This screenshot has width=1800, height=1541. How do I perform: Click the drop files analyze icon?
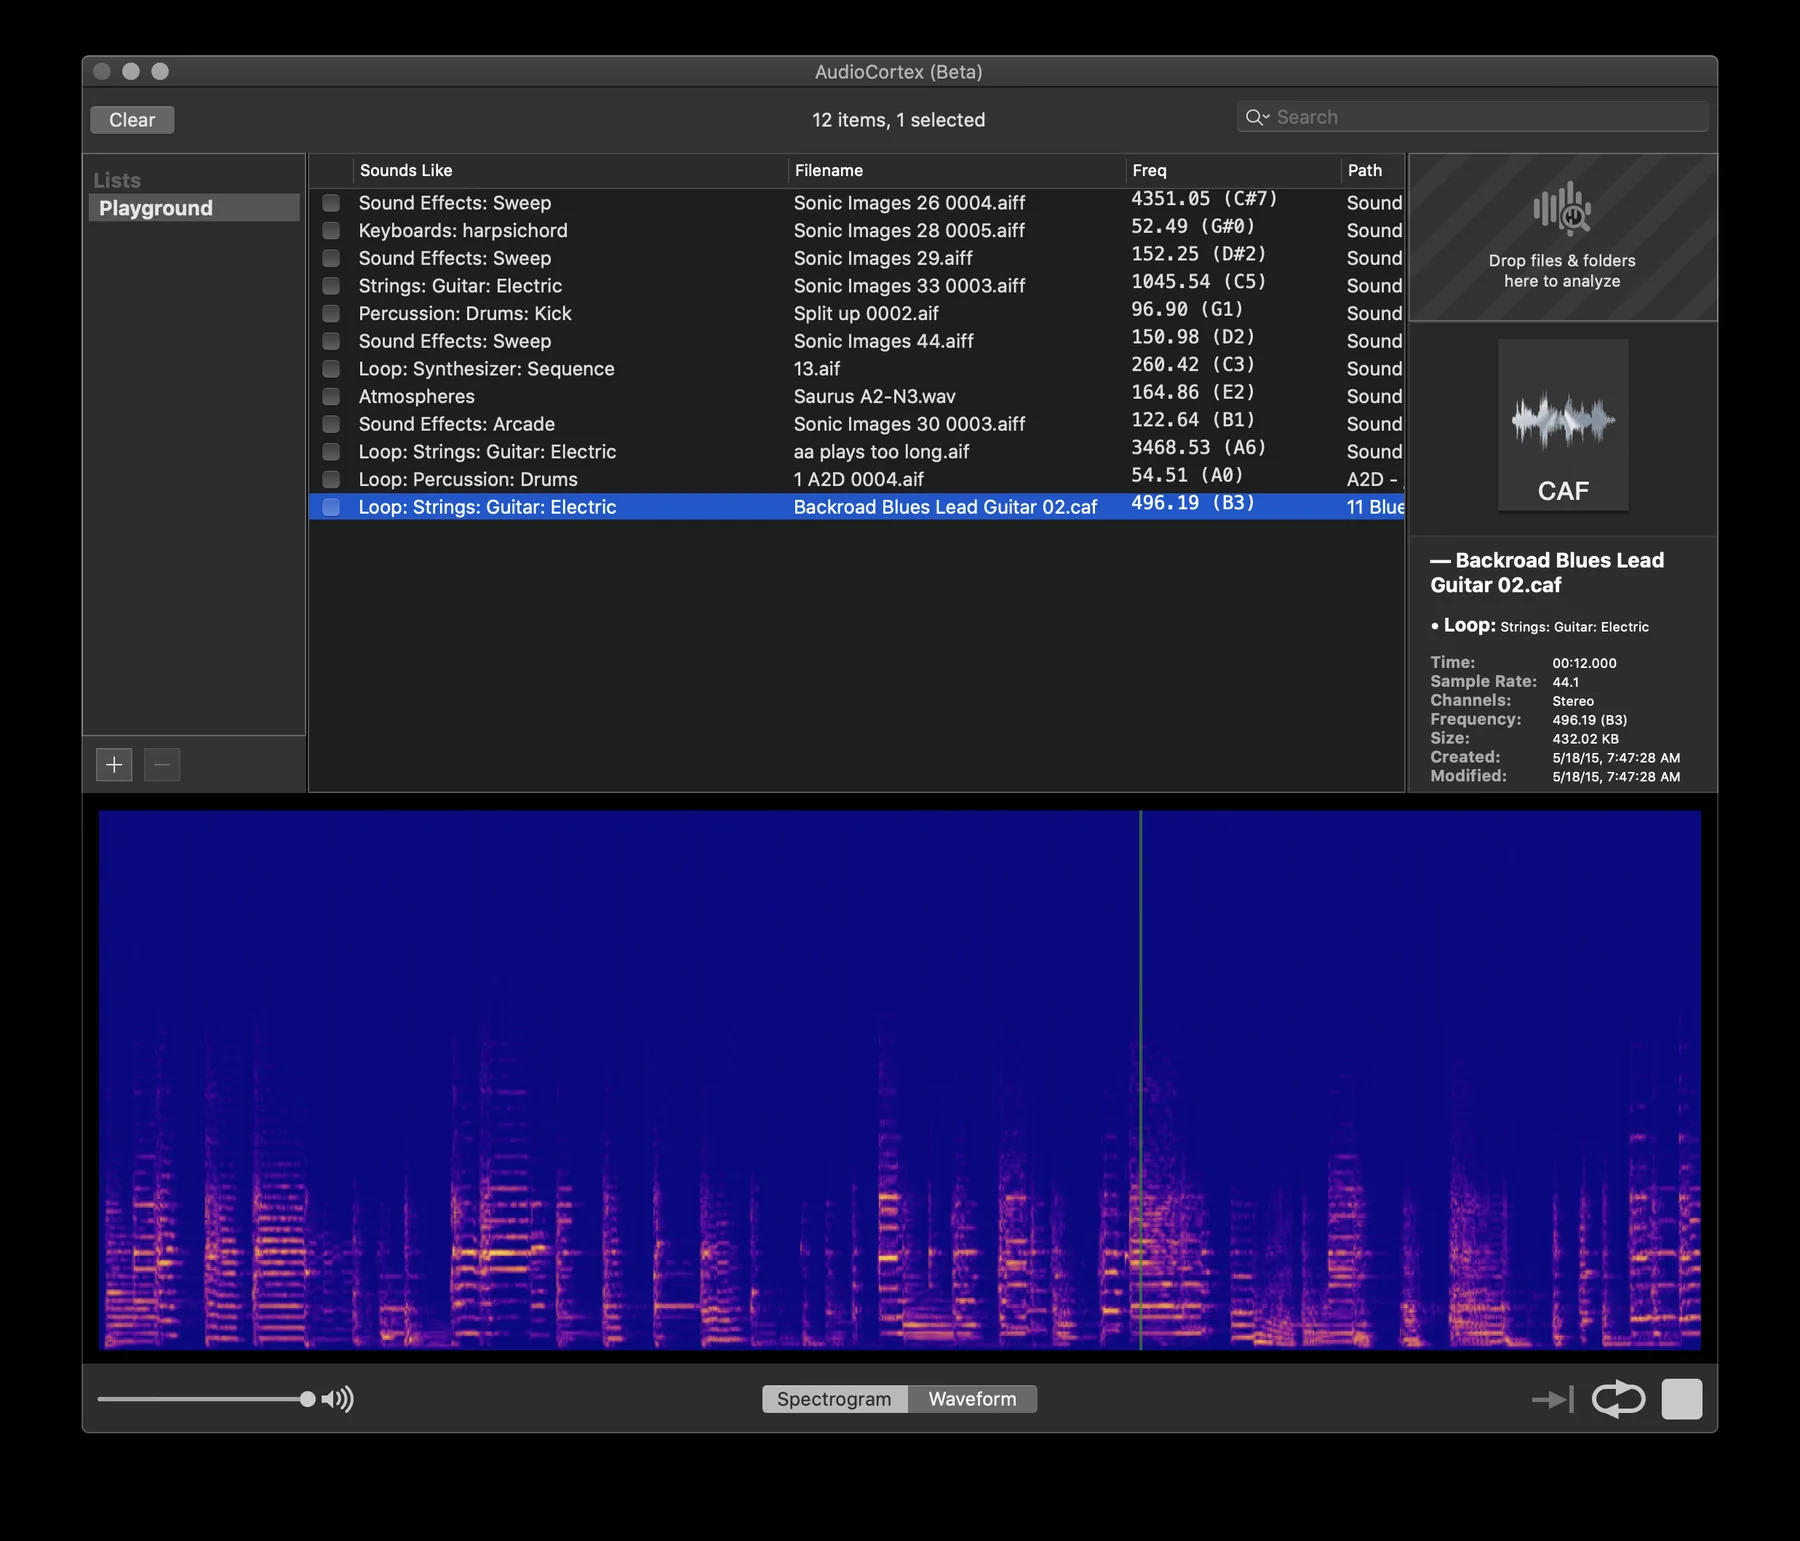(x=1562, y=208)
